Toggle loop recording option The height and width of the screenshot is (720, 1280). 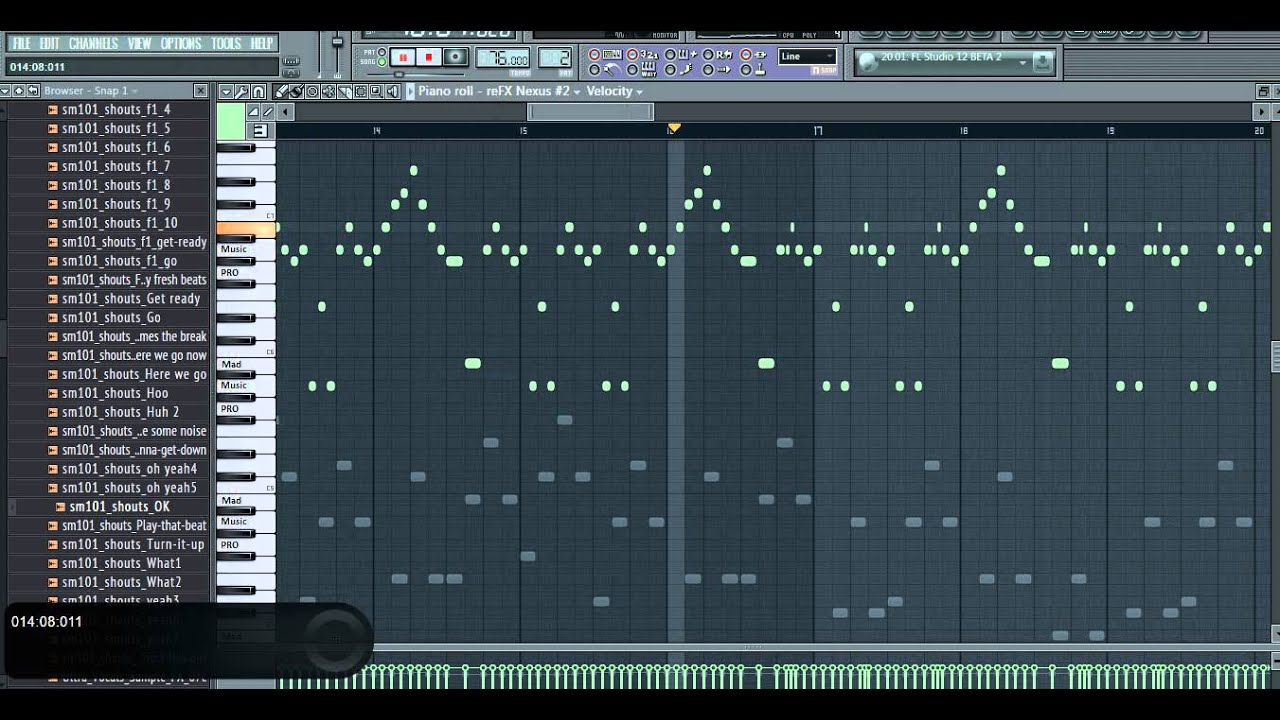tap(708, 55)
